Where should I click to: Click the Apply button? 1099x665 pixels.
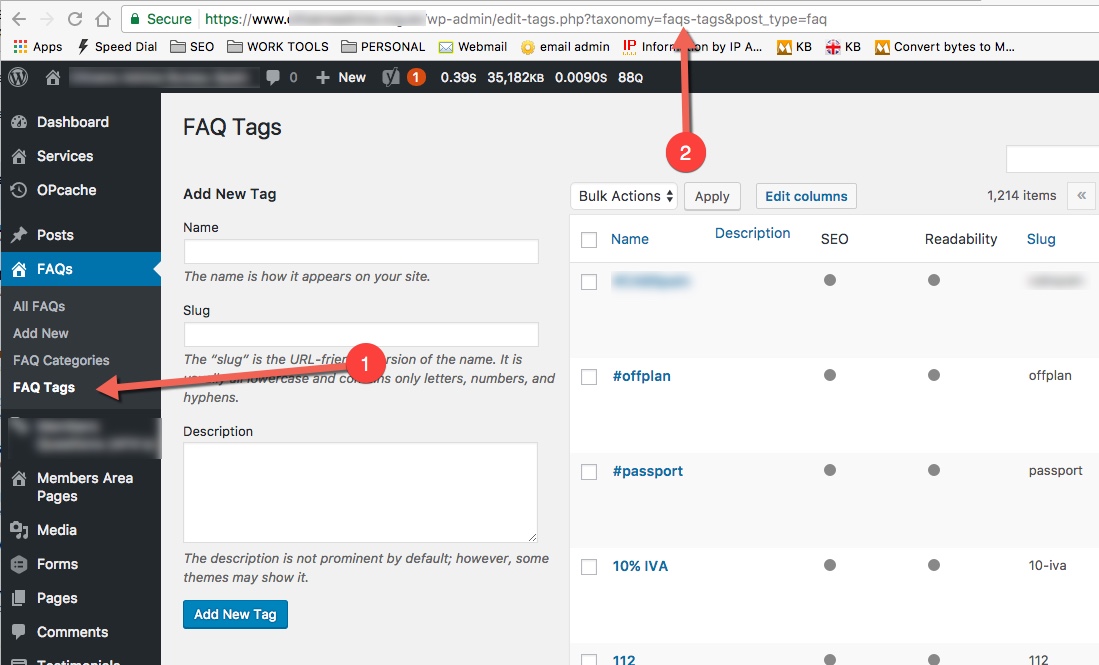tap(712, 196)
